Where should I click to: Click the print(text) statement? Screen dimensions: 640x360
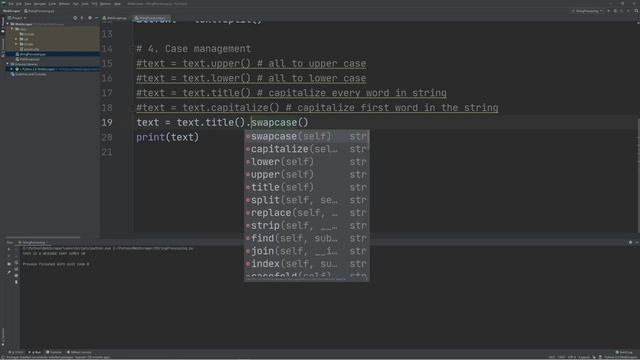167,137
